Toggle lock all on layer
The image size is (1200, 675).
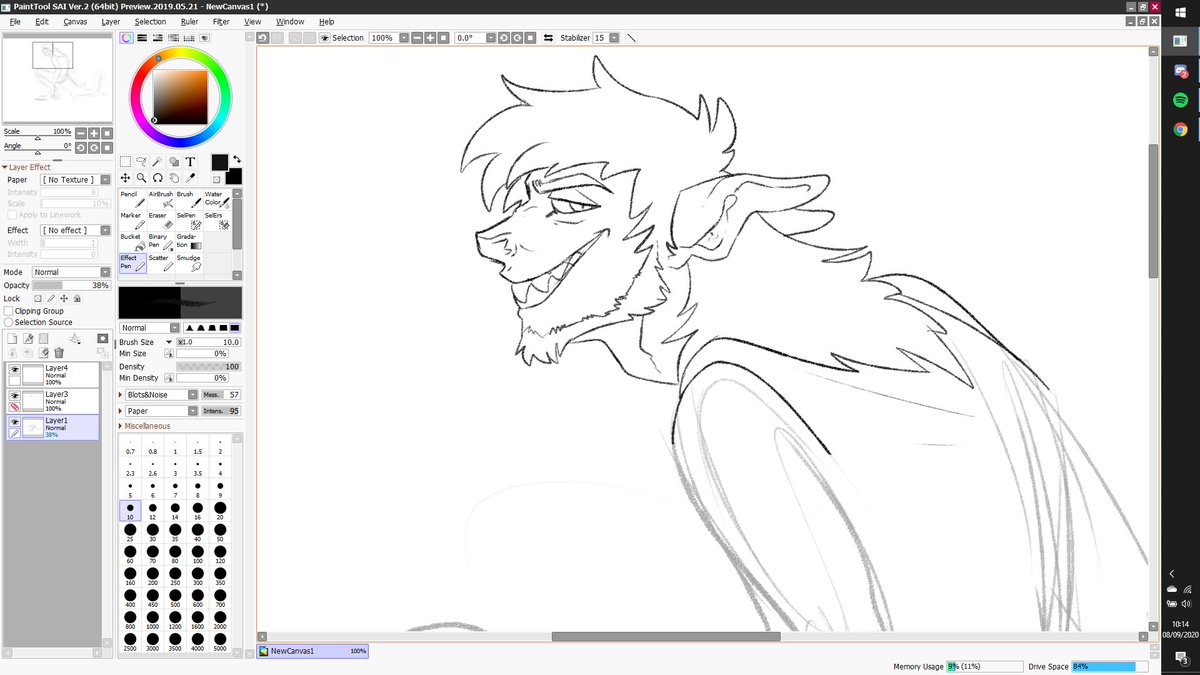[77, 298]
